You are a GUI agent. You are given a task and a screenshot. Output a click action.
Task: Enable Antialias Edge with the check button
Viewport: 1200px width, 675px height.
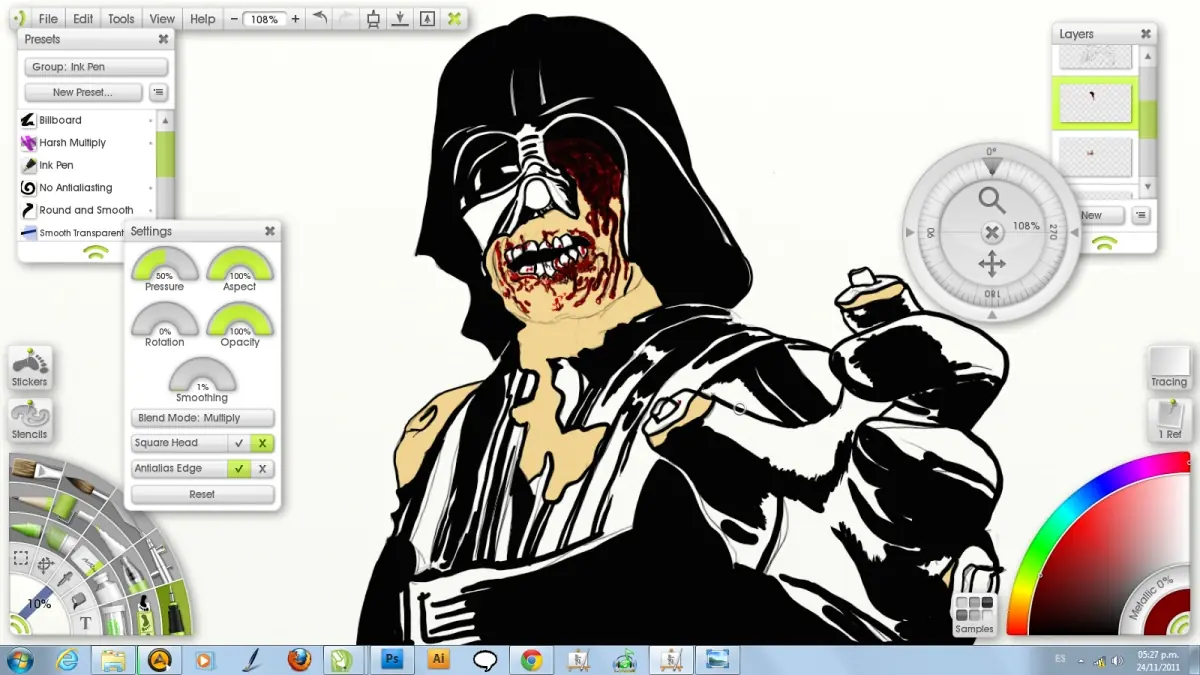pyautogui.click(x=238, y=468)
